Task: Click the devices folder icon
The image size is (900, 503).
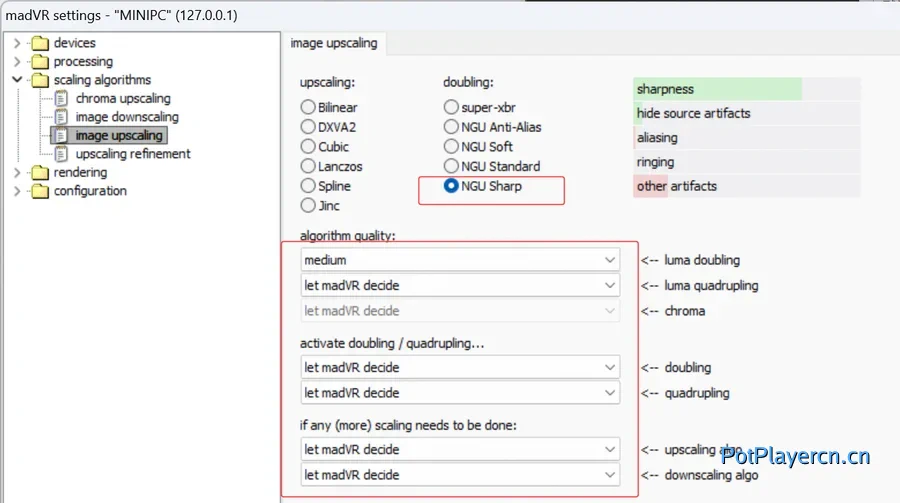Action: tap(40, 43)
